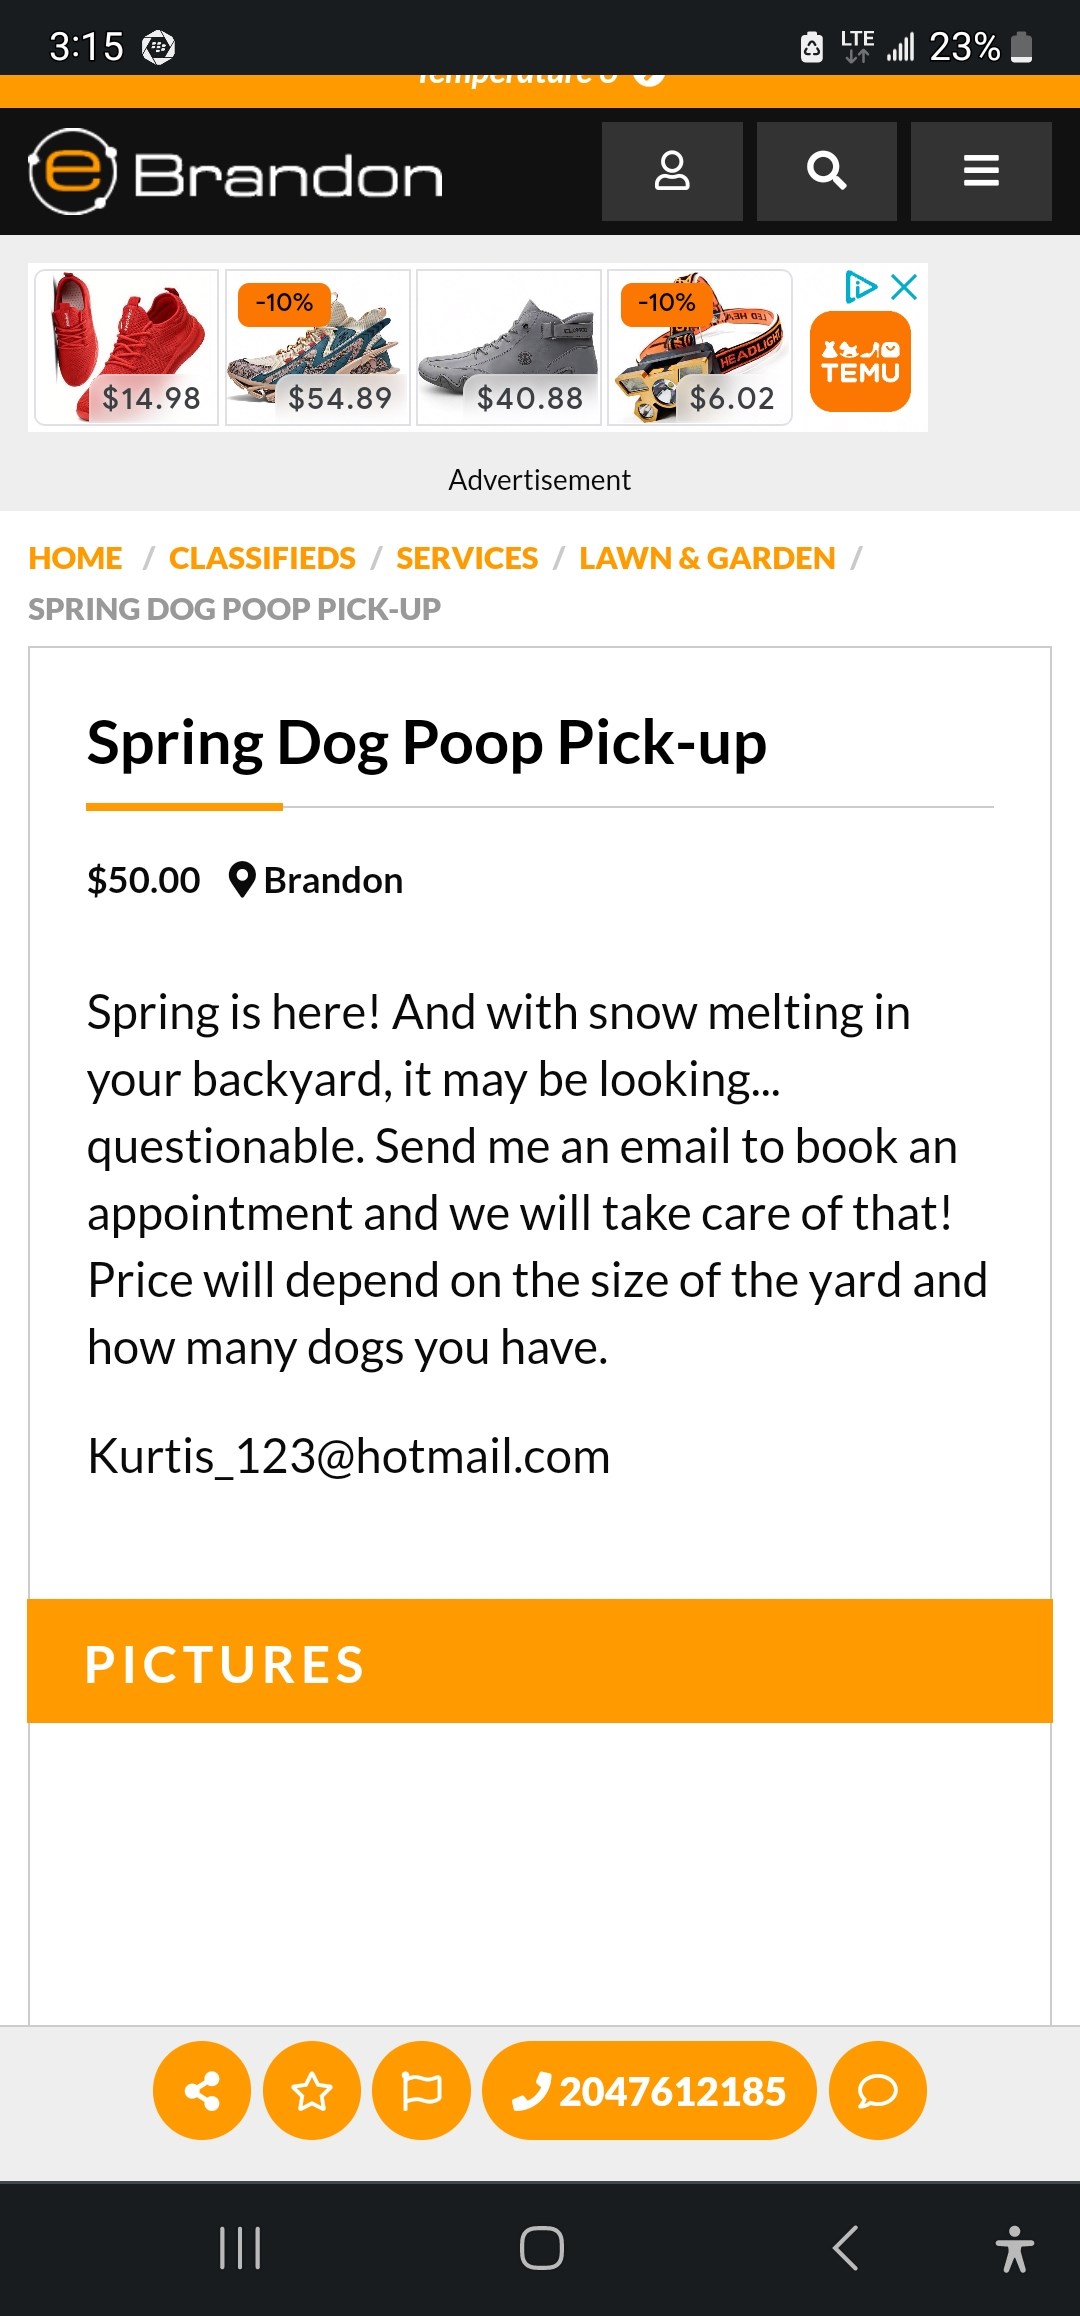Share this listing via share icon

202,2090
